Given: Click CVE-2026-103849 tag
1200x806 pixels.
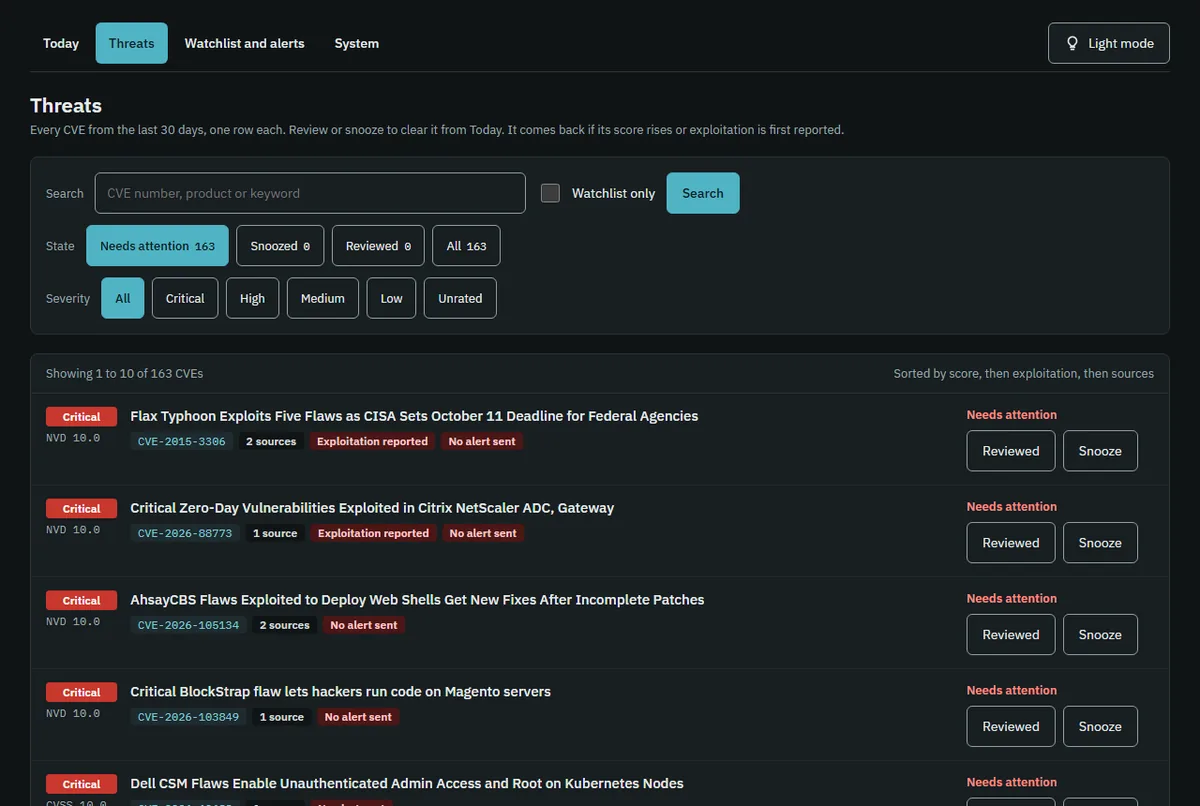Looking at the screenshot, I should click(x=188, y=717).
